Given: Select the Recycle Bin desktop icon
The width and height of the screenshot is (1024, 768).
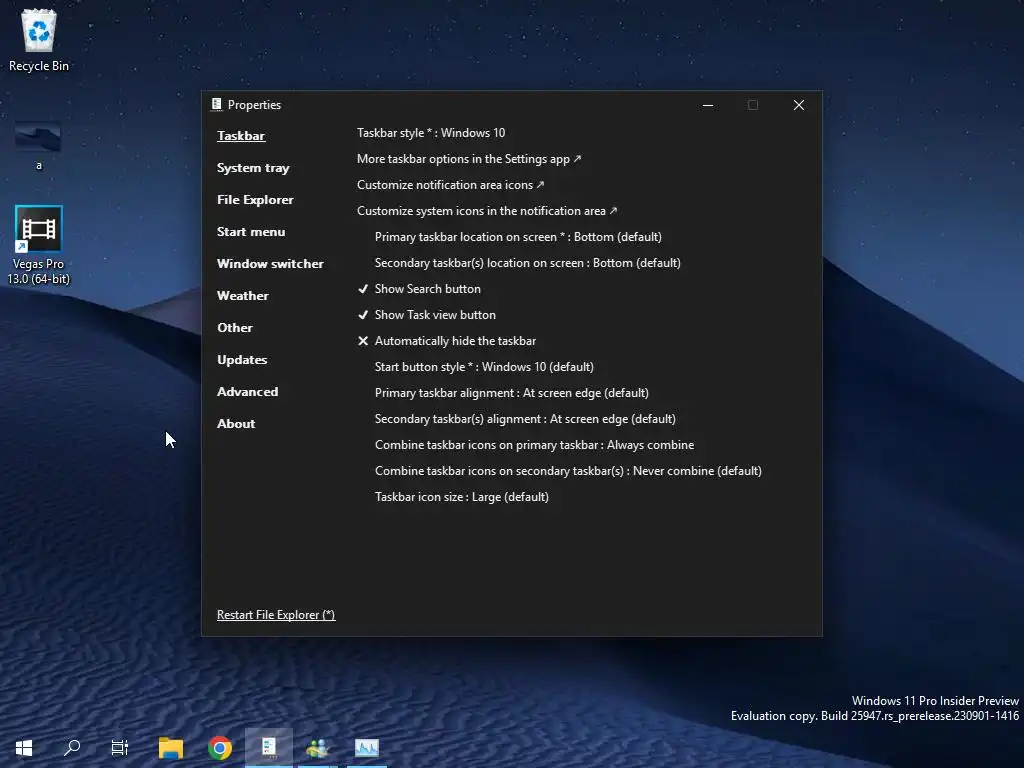Looking at the screenshot, I should pyautogui.click(x=39, y=40).
